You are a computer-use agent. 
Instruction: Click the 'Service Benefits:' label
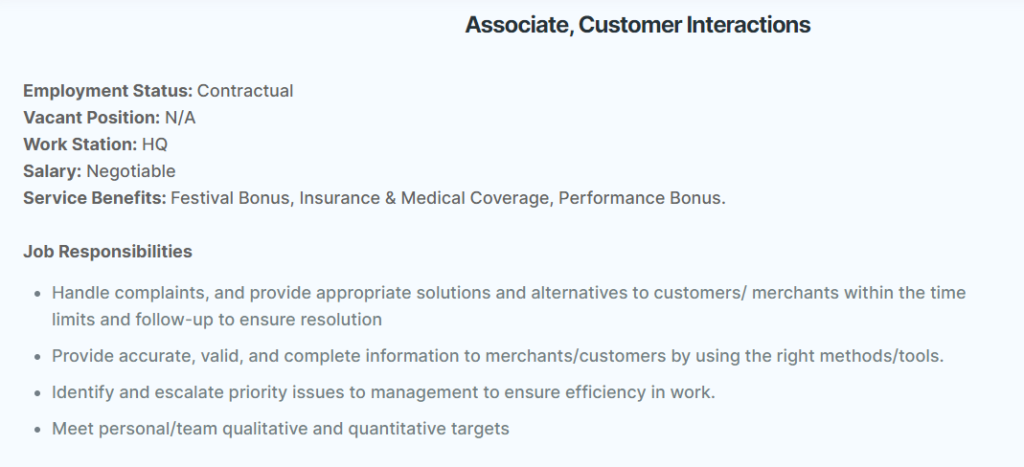[x=95, y=198]
